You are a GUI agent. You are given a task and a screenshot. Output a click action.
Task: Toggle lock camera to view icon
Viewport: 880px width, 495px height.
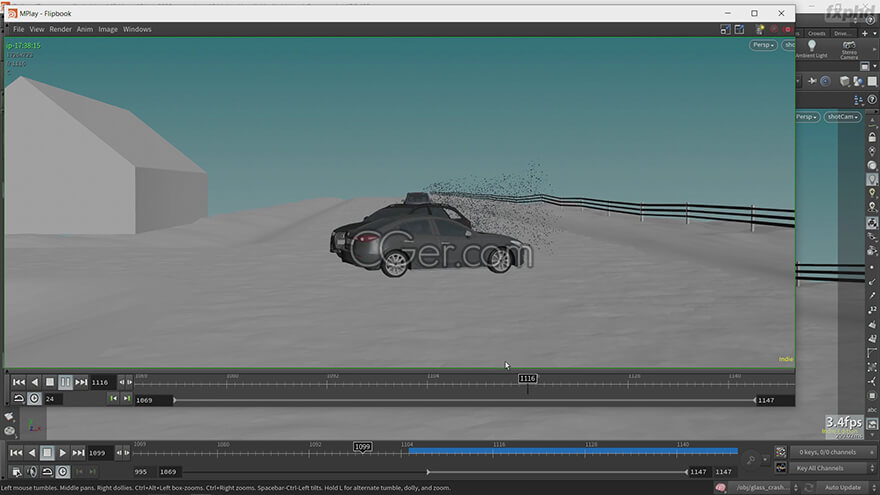[x=872, y=138]
